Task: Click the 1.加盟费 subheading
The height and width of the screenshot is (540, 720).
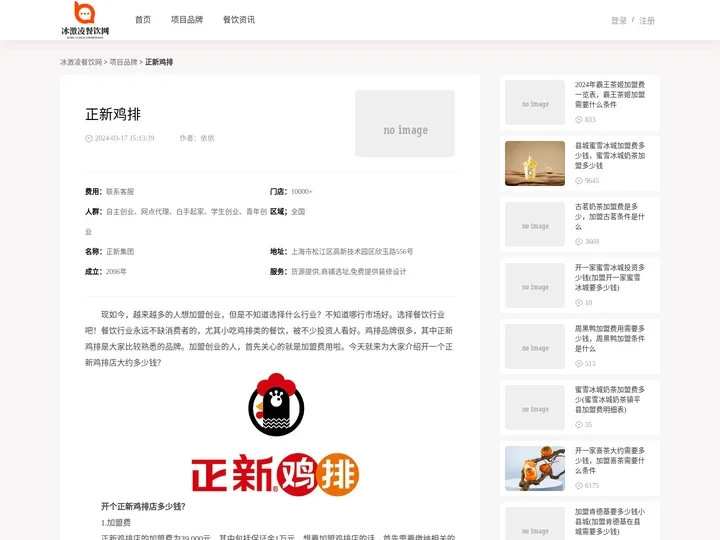Action: [116, 523]
